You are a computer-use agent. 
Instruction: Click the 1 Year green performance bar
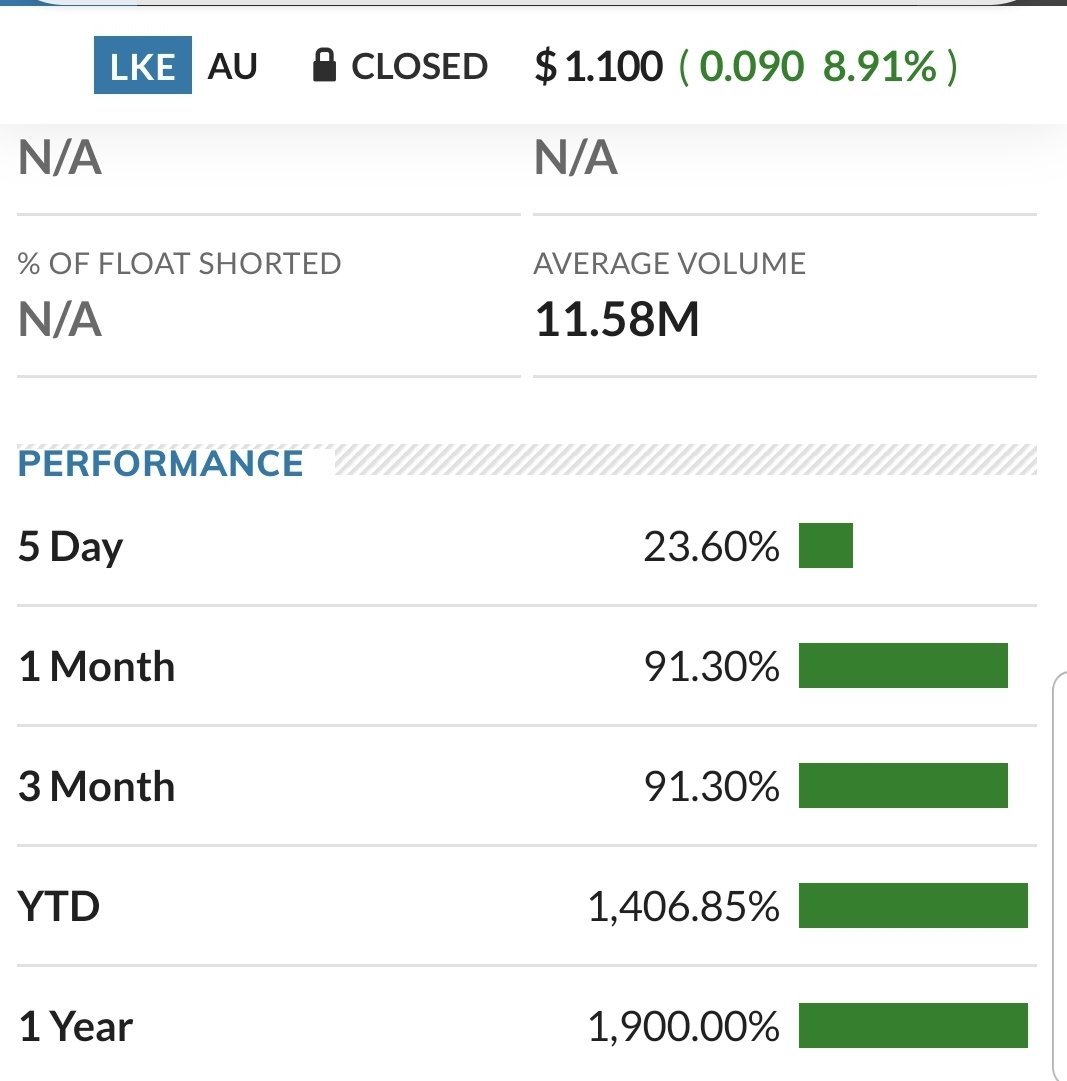[x=913, y=1025]
